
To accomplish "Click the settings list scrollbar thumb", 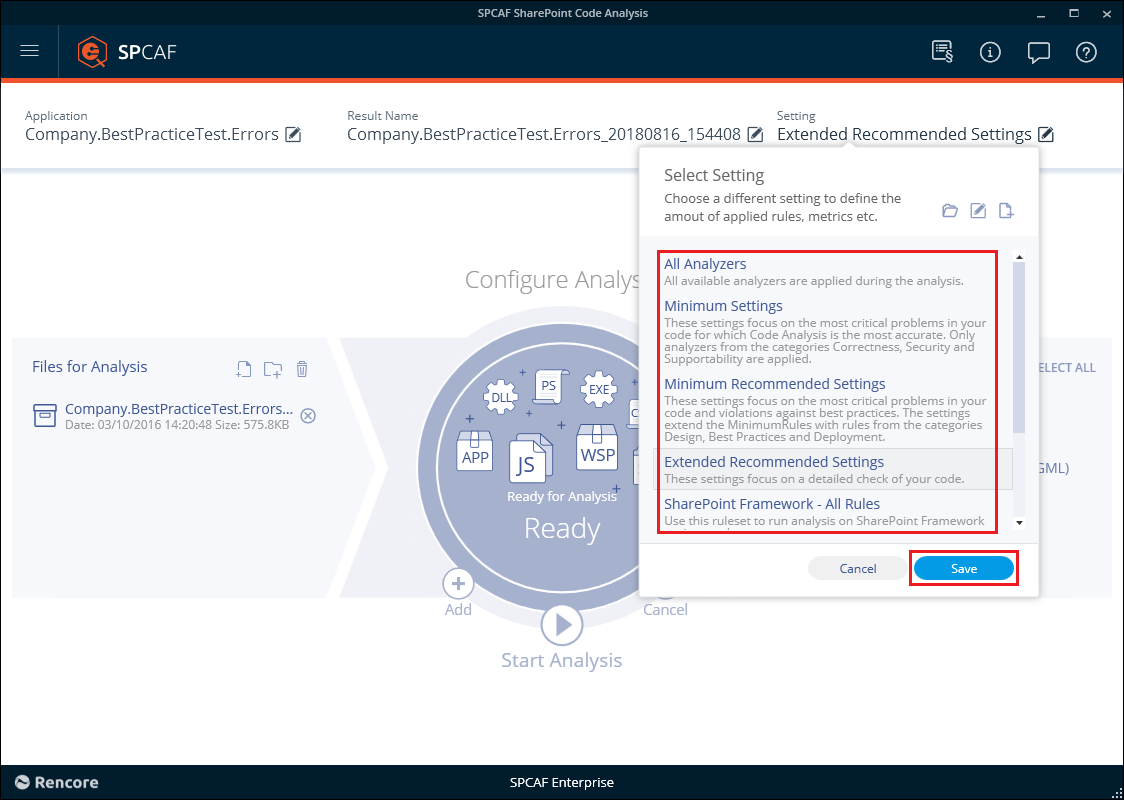I will tap(1019, 348).
